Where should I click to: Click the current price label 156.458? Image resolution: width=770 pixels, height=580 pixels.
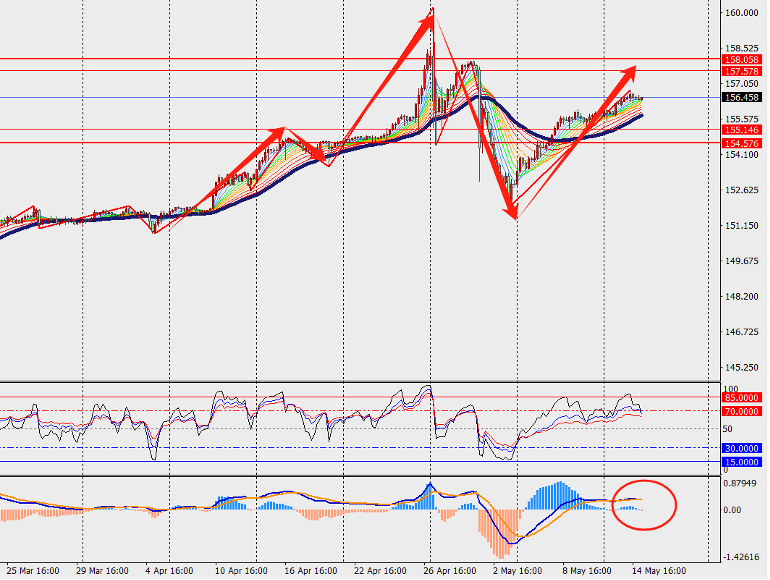click(742, 97)
